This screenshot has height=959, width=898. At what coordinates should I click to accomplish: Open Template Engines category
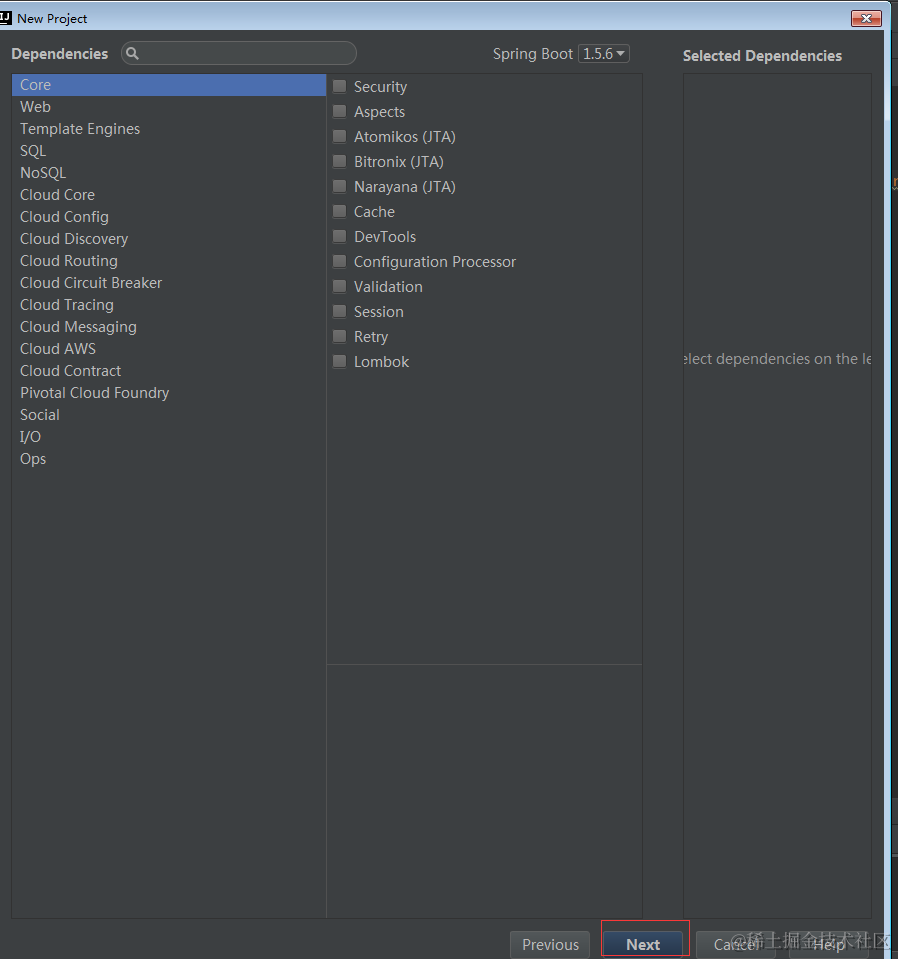pos(169,129)
